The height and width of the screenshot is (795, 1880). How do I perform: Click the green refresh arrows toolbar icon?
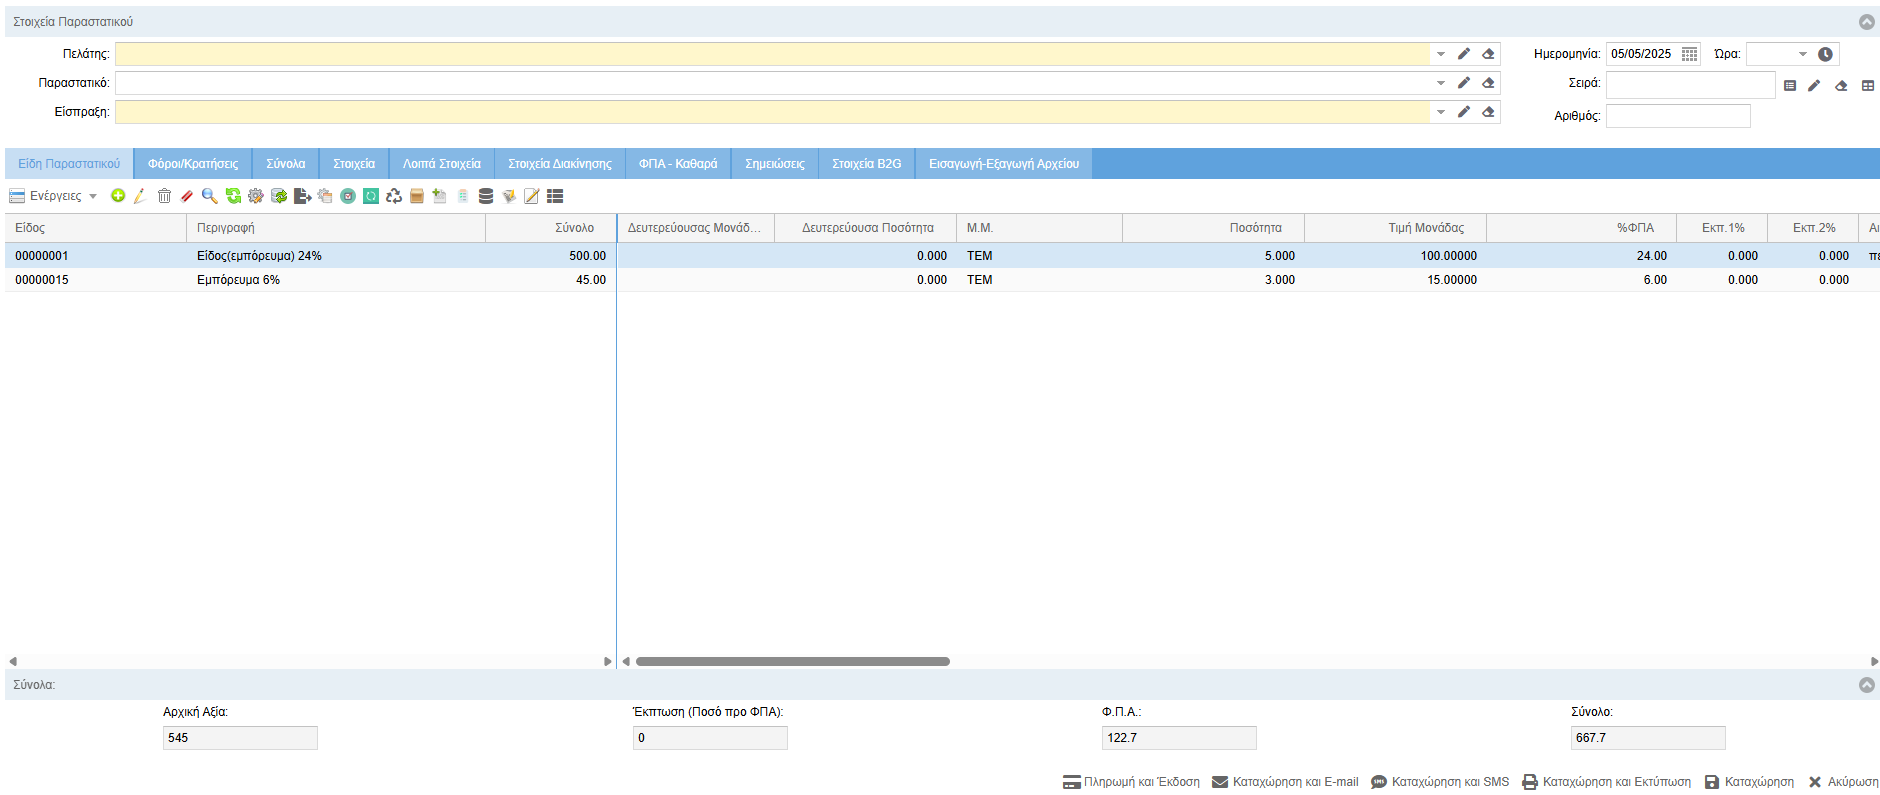233,196
